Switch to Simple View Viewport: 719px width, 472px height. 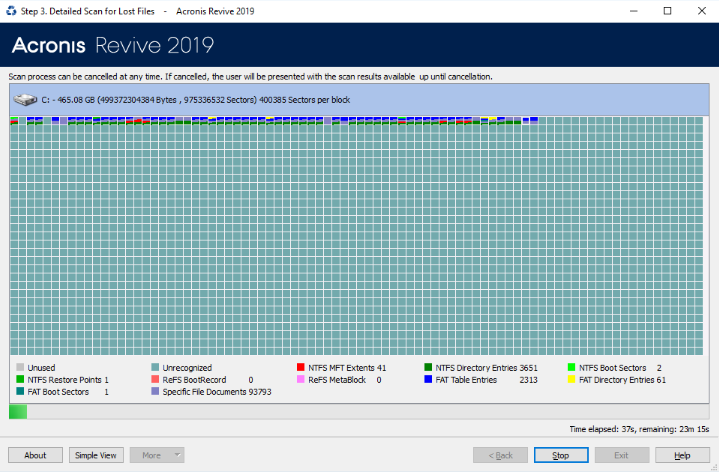click(x=96, y=455)
